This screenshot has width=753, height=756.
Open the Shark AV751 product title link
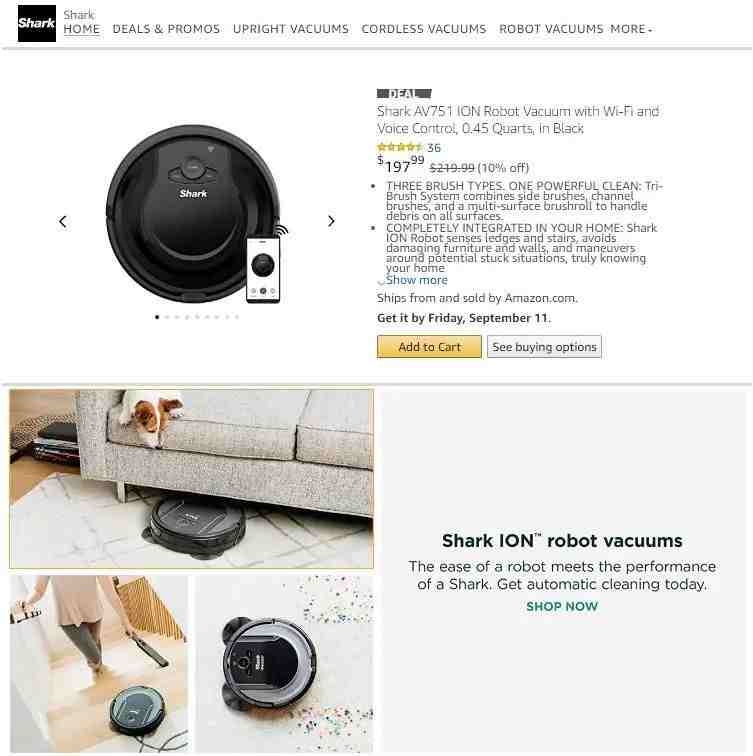click(x=518, y=120)
